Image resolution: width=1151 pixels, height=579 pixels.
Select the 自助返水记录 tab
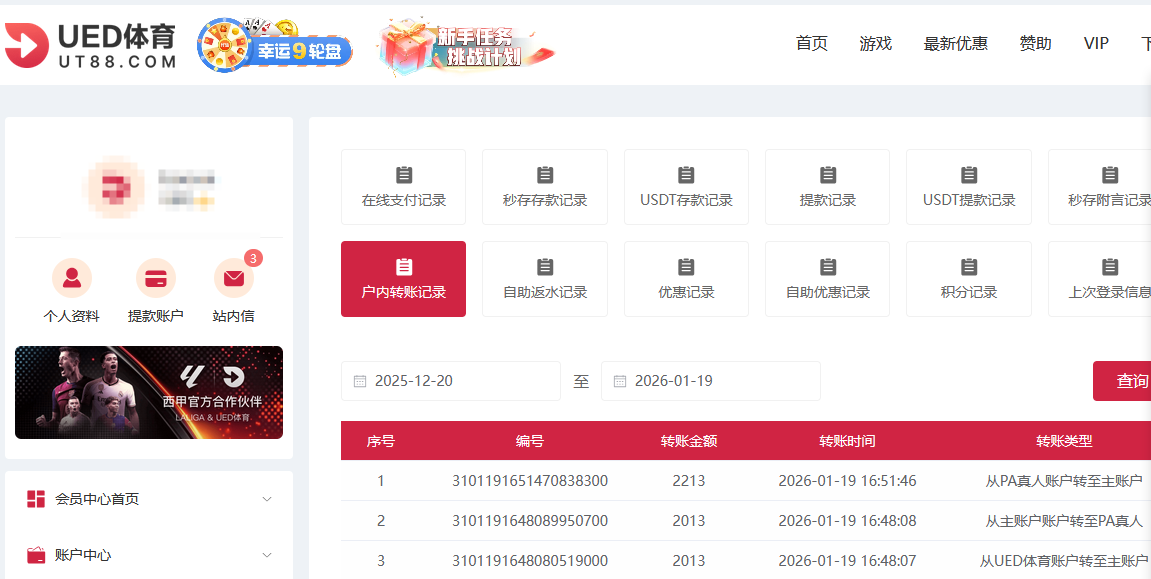(545, 279)
